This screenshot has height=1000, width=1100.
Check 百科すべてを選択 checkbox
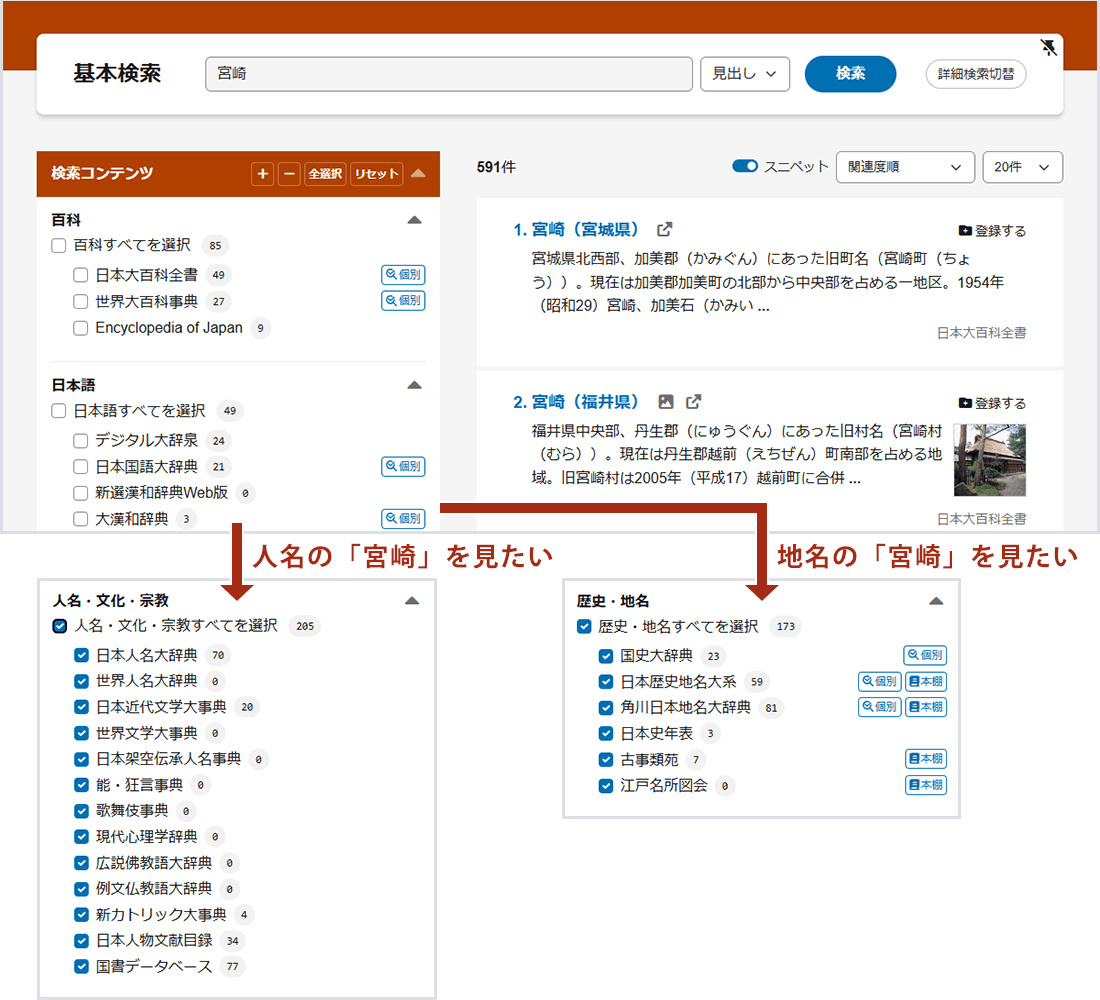pos(59,246)
